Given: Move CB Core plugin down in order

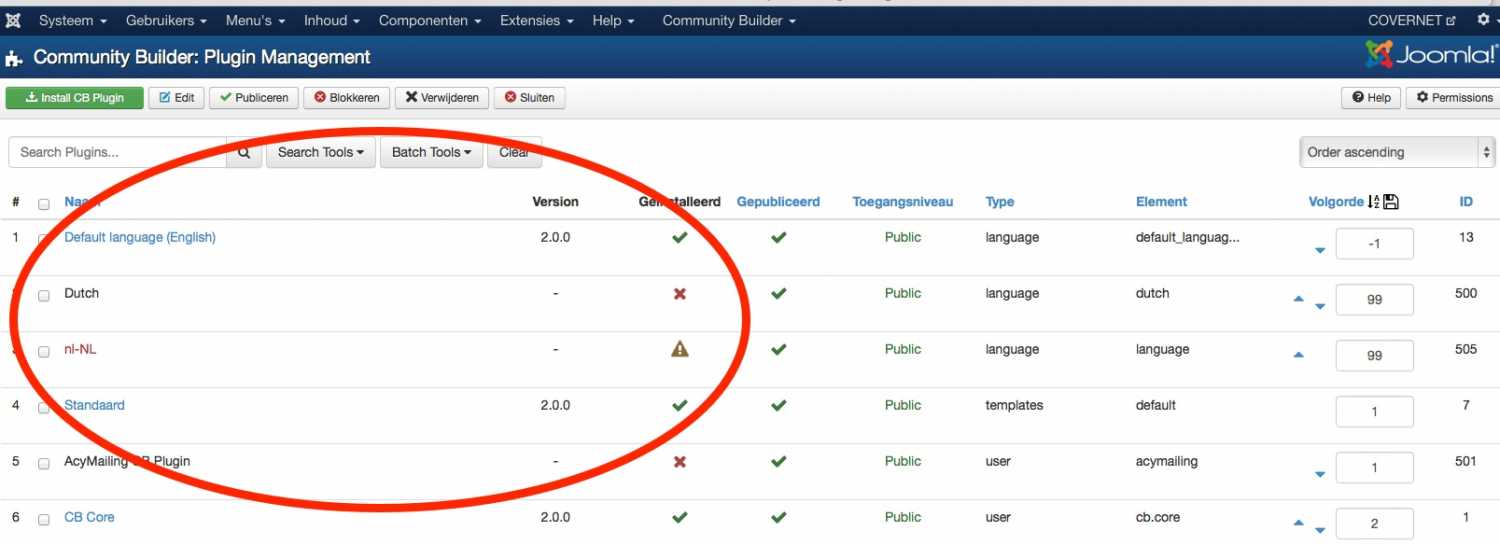Looking at the screenshot, I should tap(1320, 530).
